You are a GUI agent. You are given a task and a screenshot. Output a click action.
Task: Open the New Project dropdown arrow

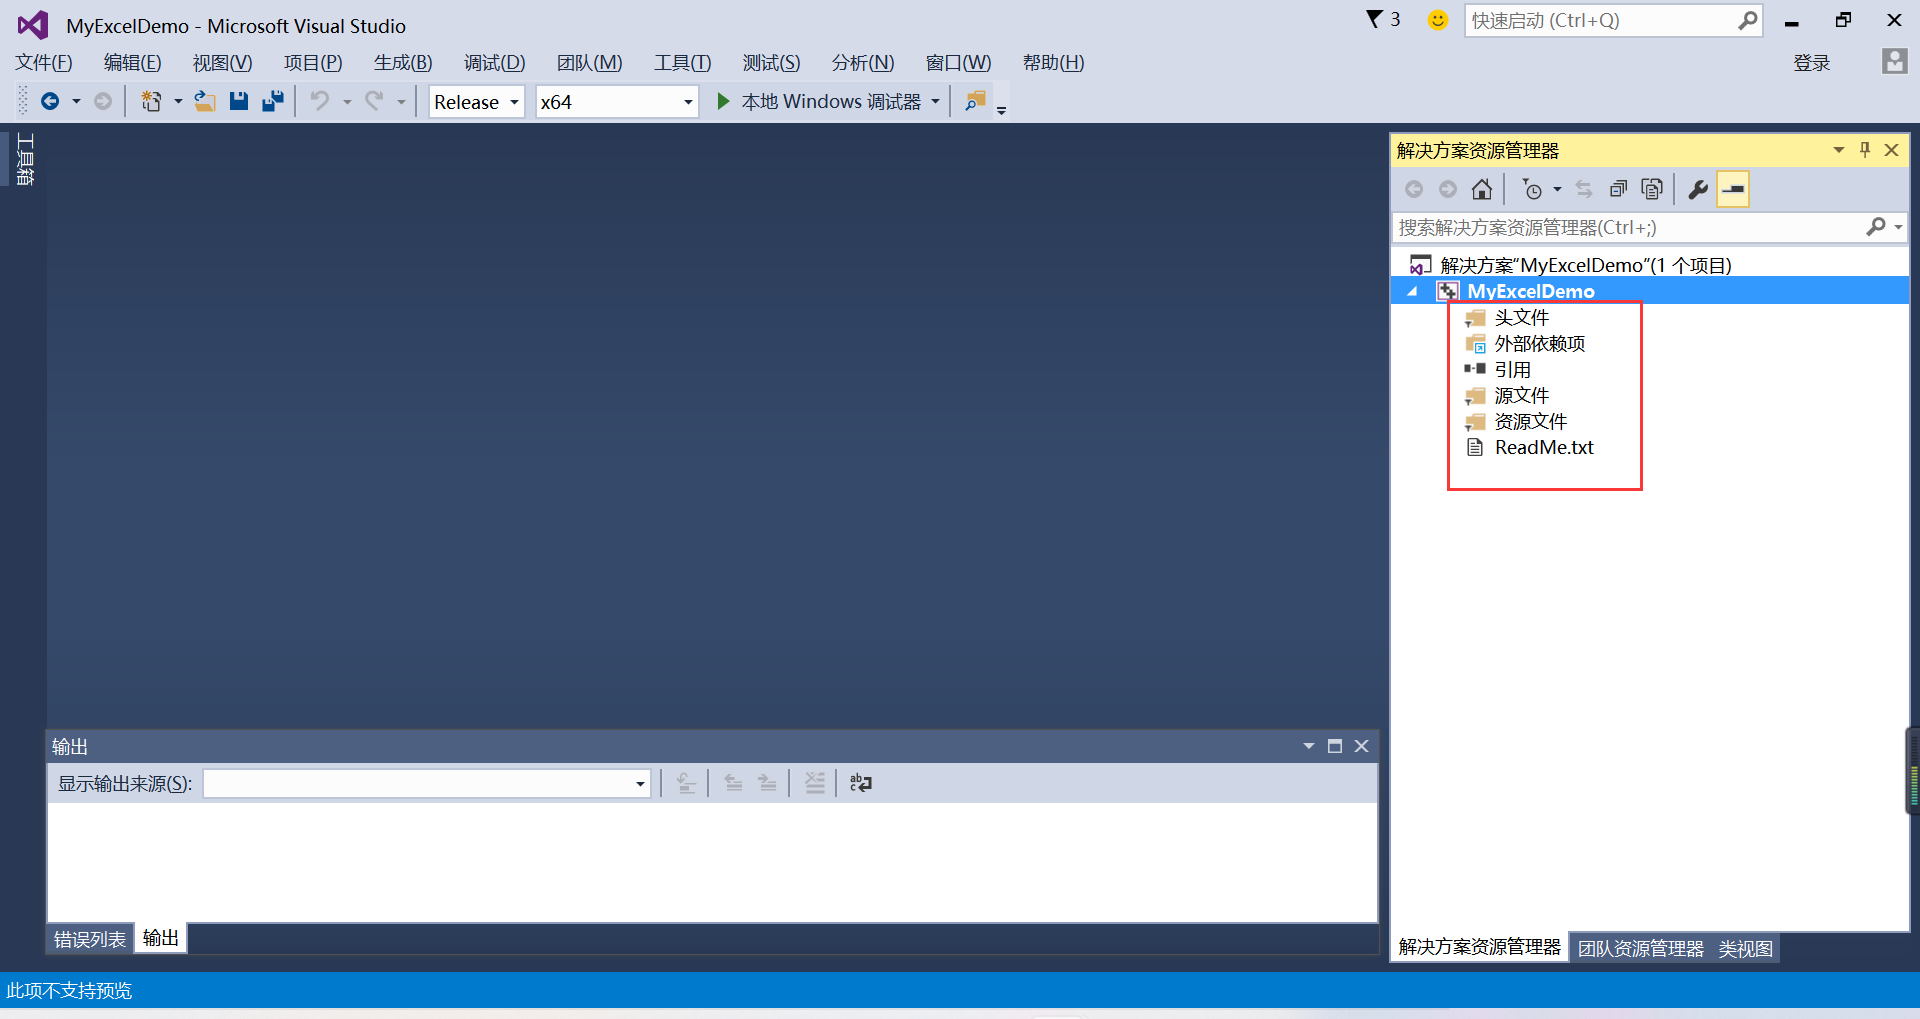click(x=178, y=102)
